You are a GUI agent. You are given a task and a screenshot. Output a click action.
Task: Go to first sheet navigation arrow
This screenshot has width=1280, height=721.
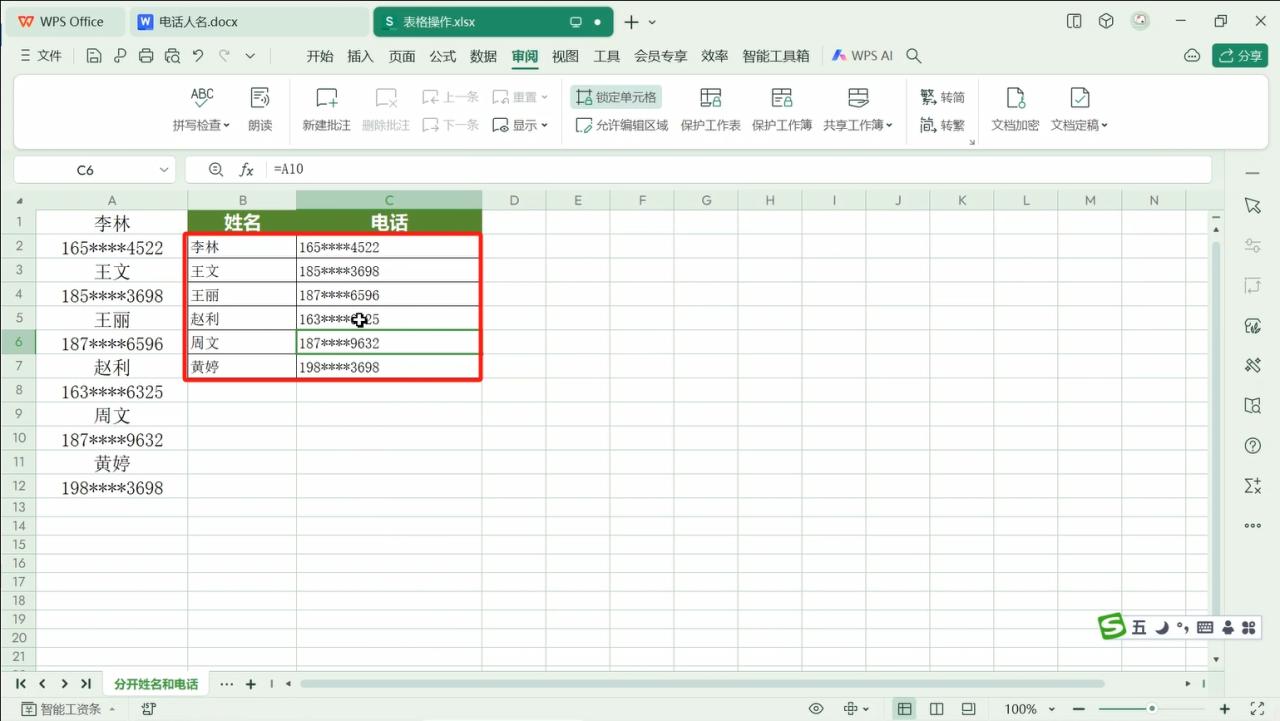point(21,684)
